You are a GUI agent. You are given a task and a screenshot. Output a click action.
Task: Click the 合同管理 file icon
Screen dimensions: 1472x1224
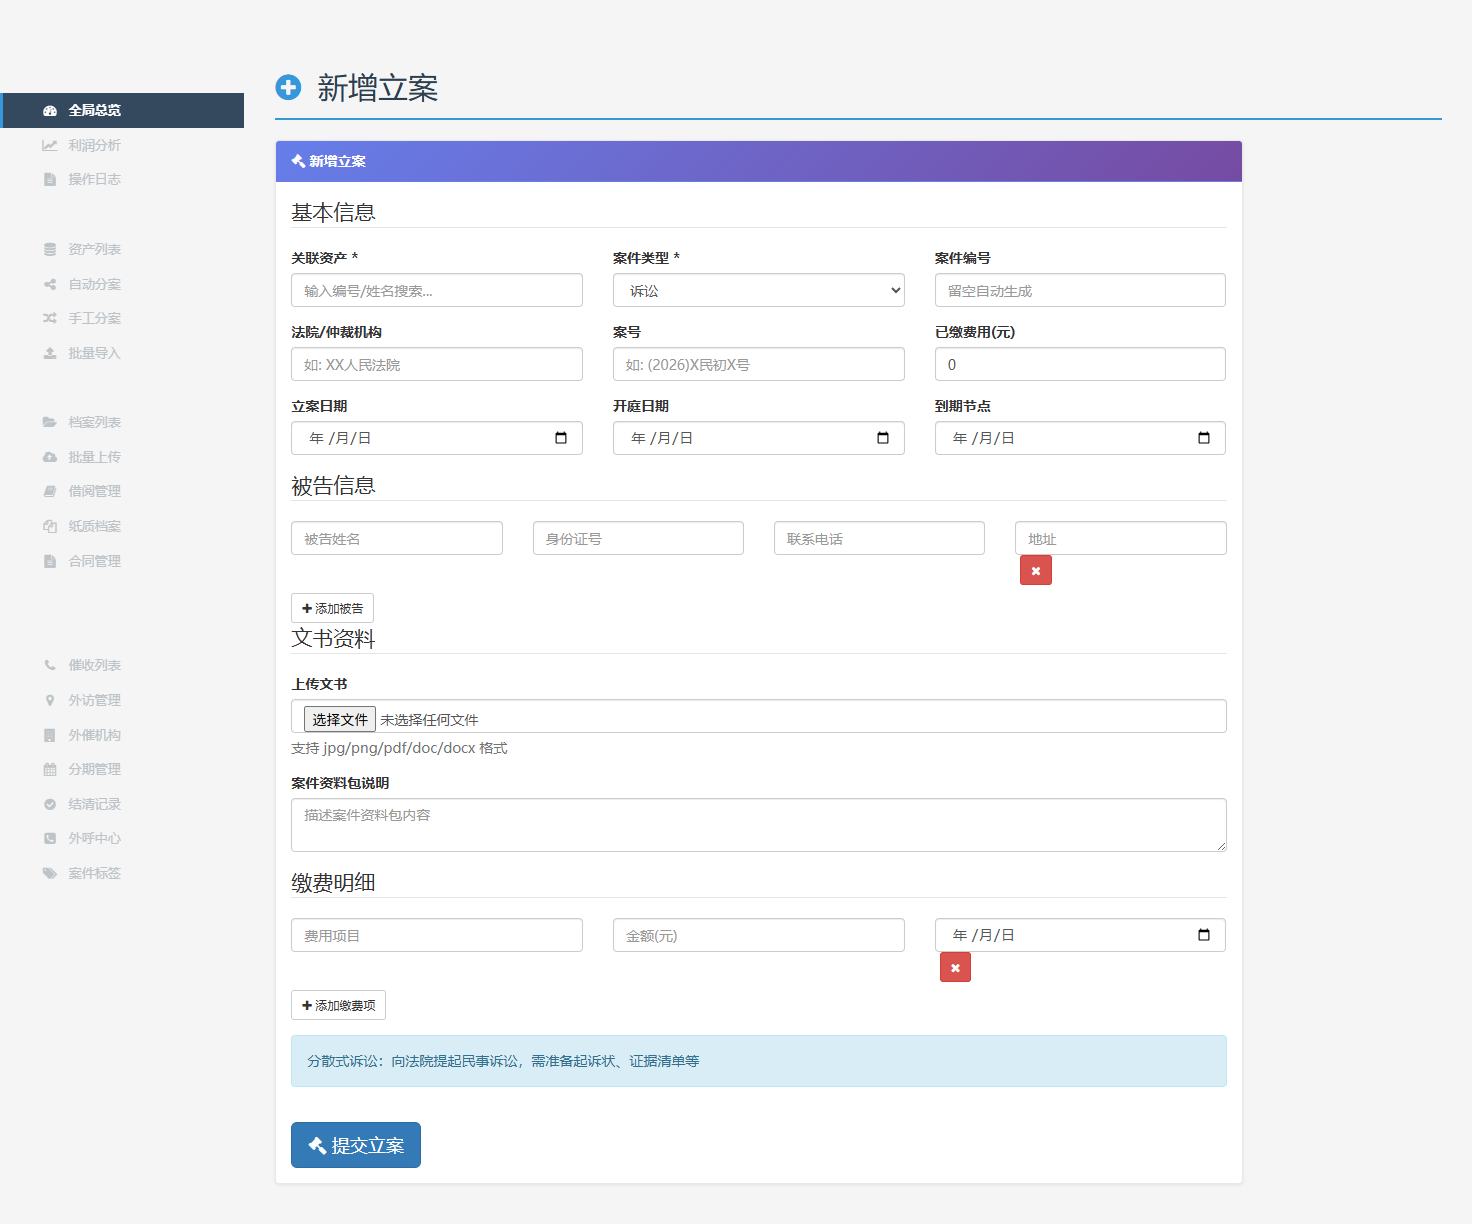click(50, 561)
